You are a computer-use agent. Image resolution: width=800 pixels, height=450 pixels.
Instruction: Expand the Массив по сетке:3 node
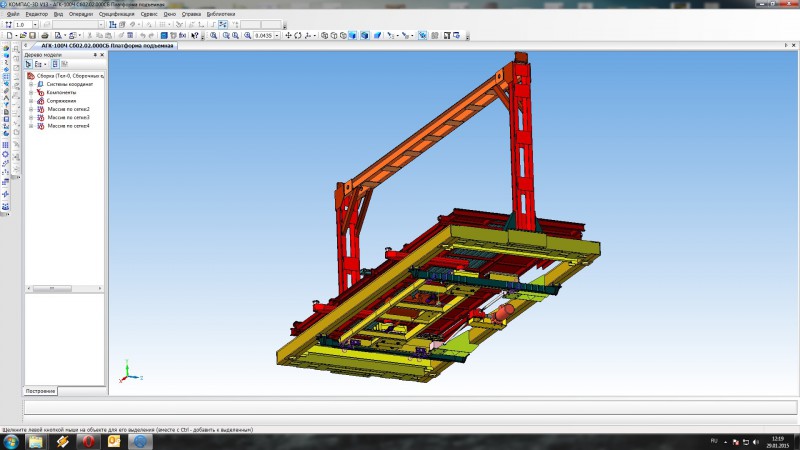coord(31,117)
